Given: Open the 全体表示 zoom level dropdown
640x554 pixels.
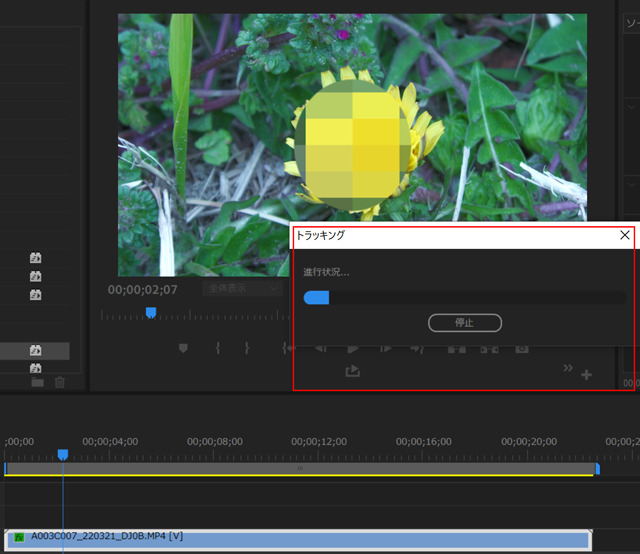Looking at the screenshot, I should coord(243,288).
